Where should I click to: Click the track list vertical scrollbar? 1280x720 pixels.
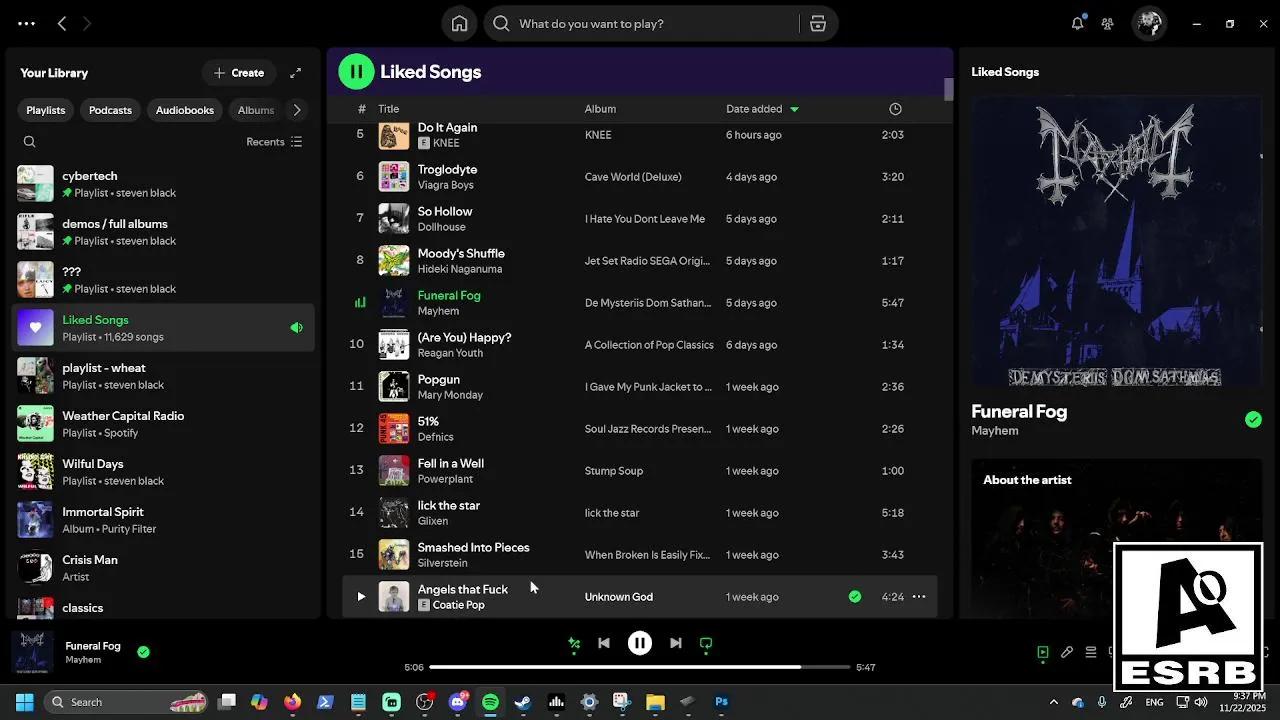click(949, 89)
